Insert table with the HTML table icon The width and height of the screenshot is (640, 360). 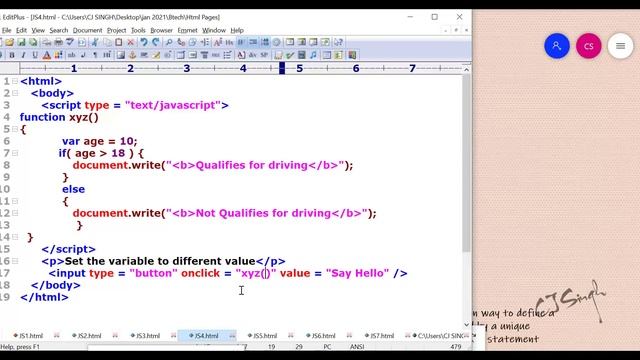click(x=181, y=55)
